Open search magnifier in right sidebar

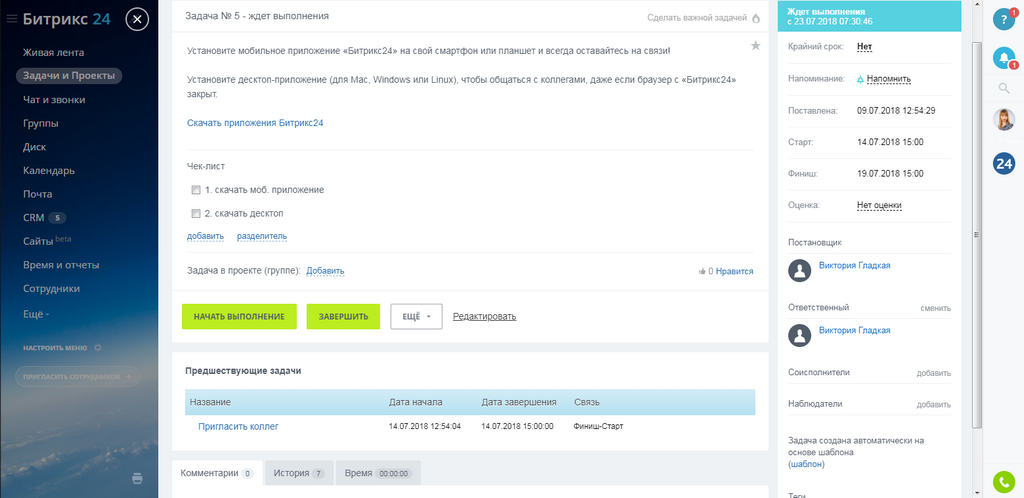(1004, 87)
